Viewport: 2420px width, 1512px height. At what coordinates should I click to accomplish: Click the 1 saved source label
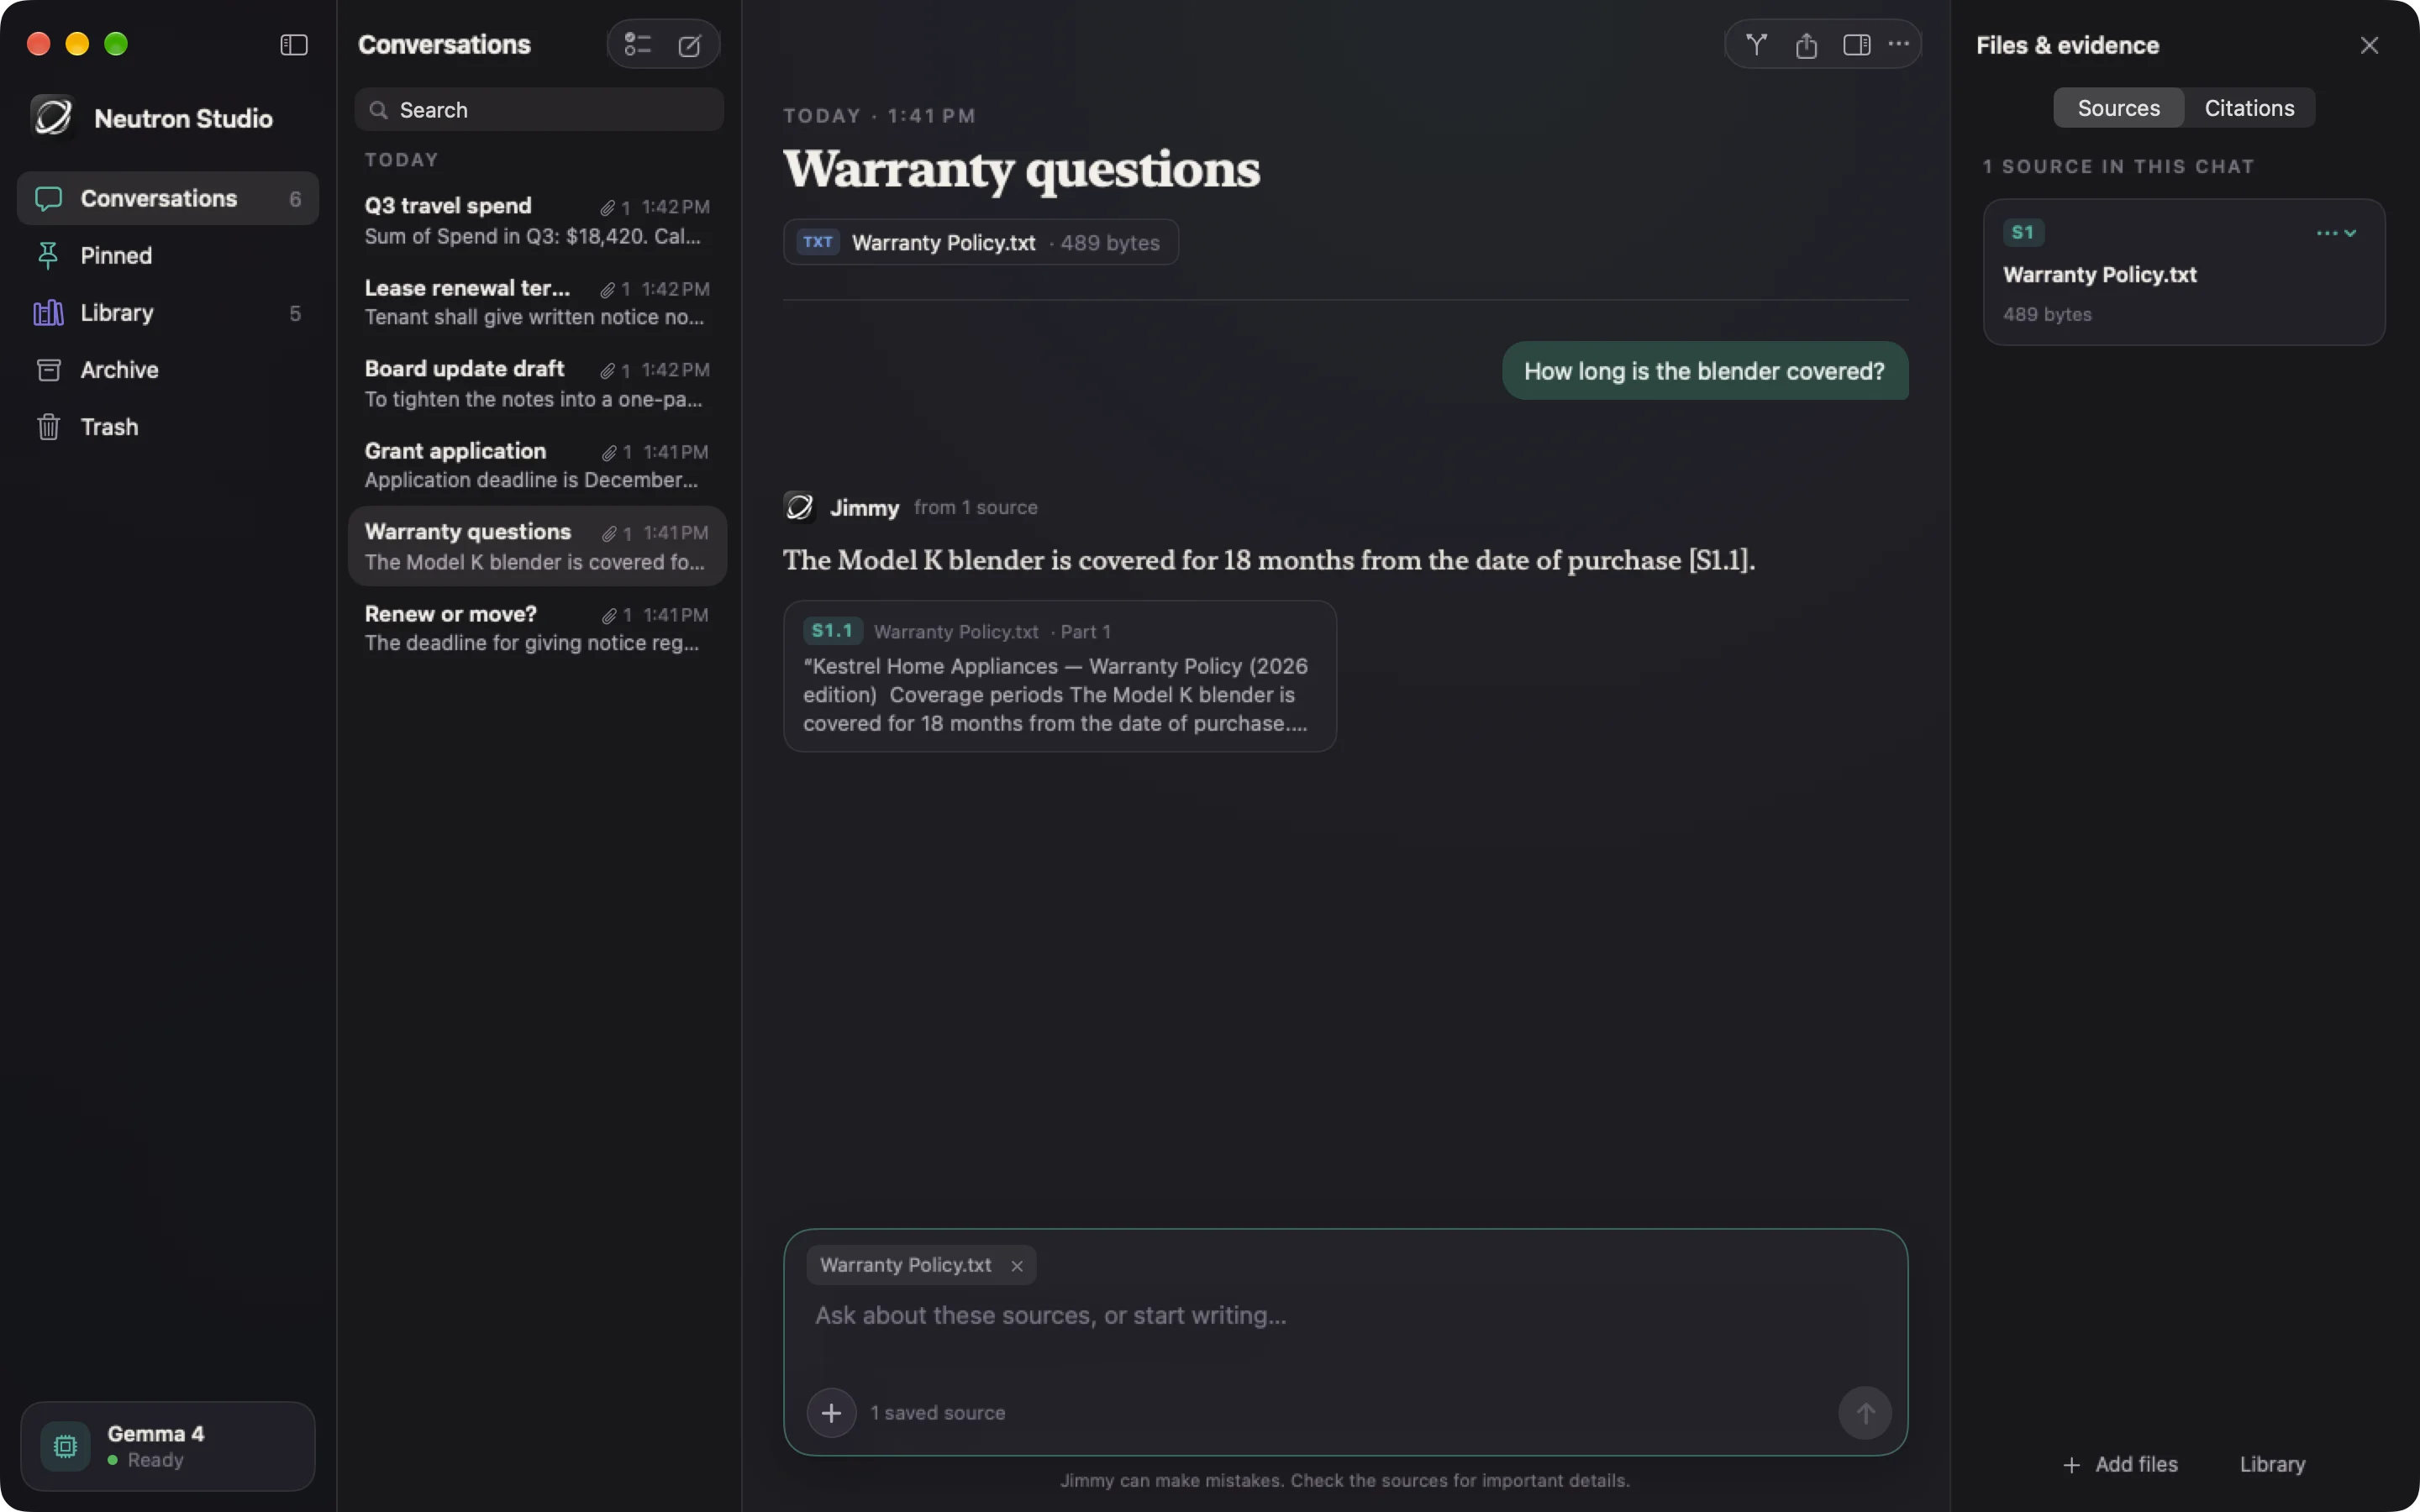pos(937,1413)
